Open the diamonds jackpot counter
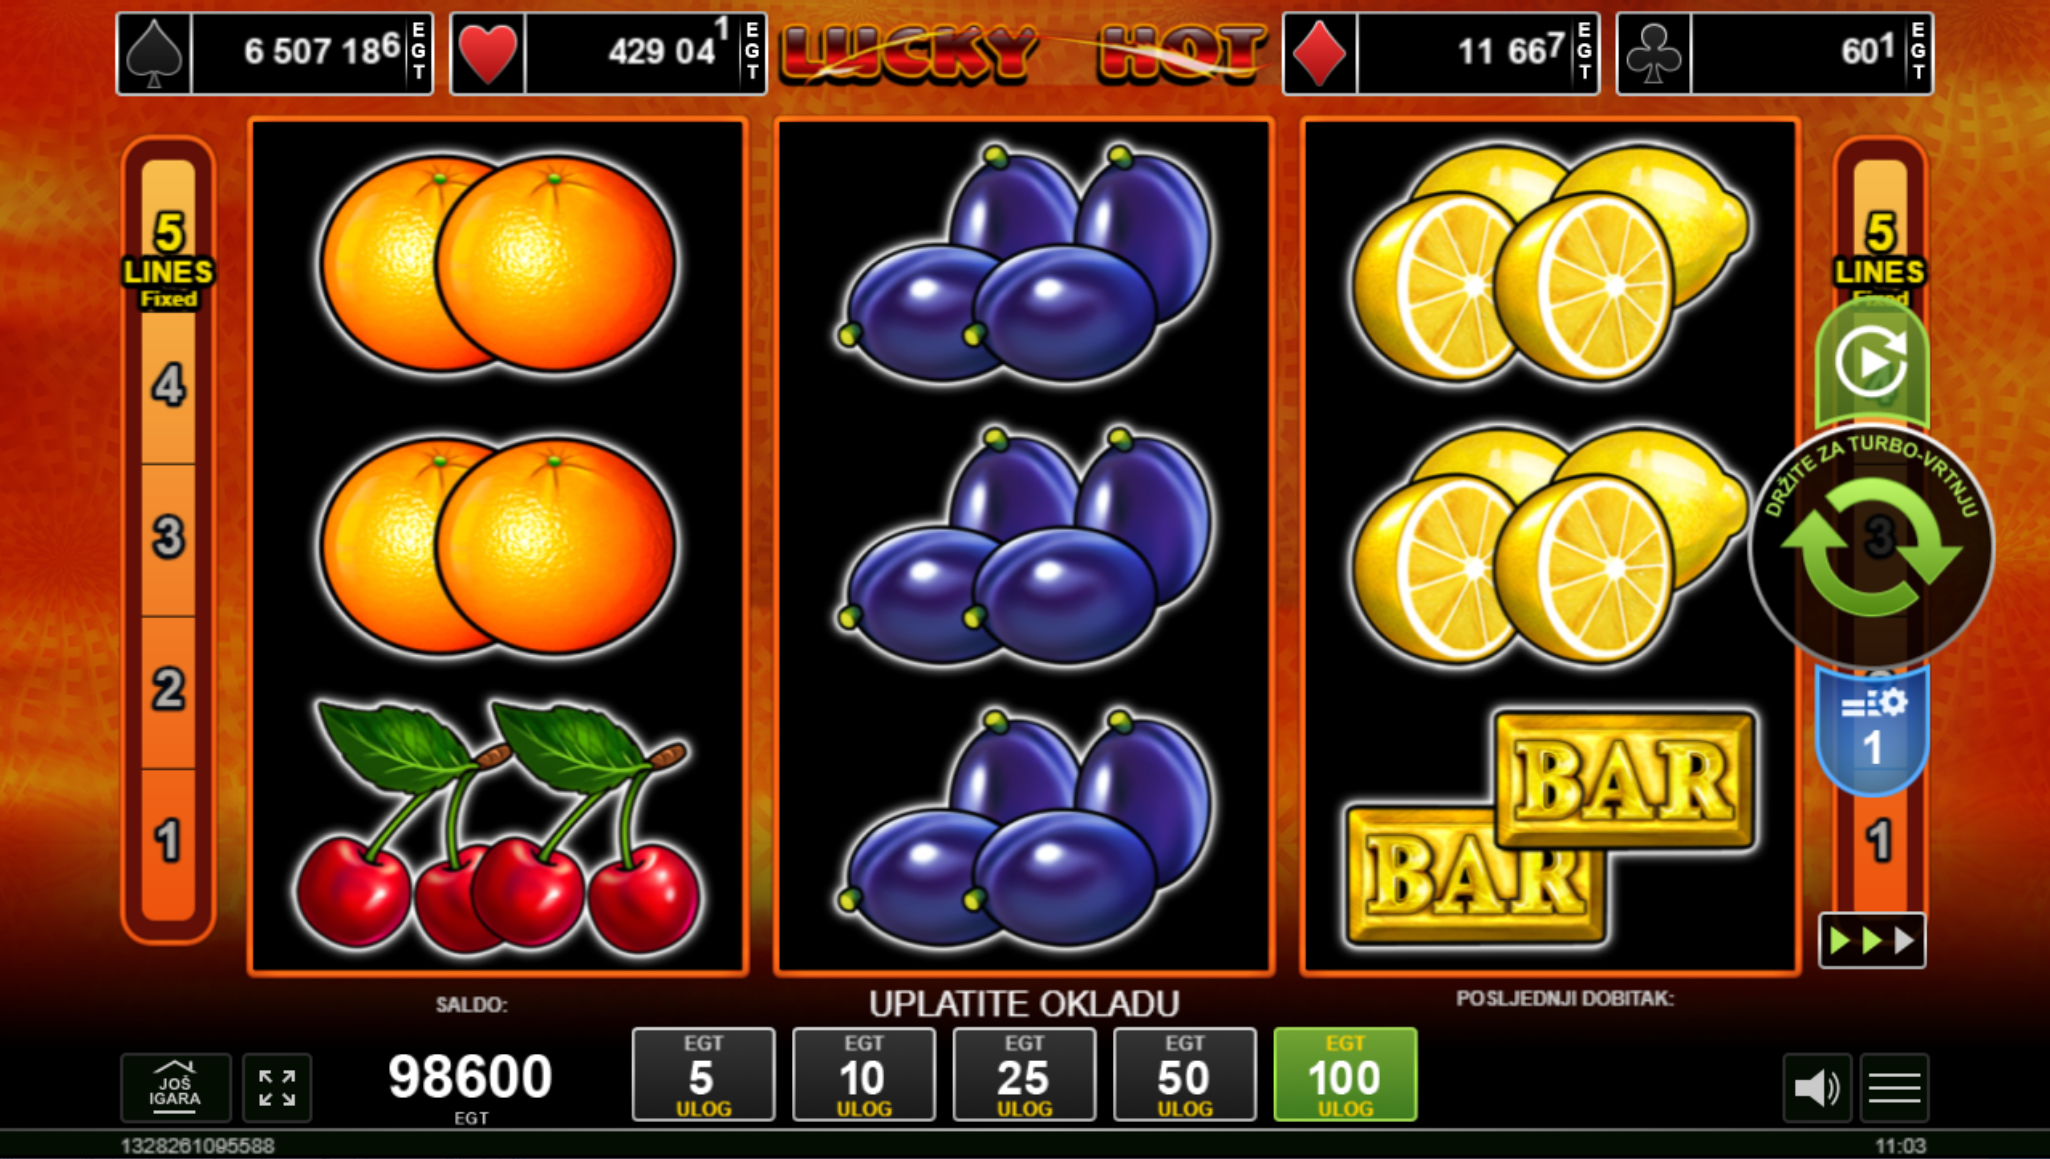The height and width of the screenshot is (1159, 2050). click(1441, 54)
